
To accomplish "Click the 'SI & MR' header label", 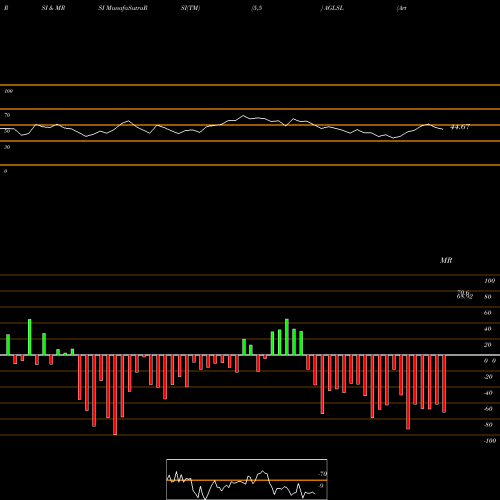I will point(53,8).
